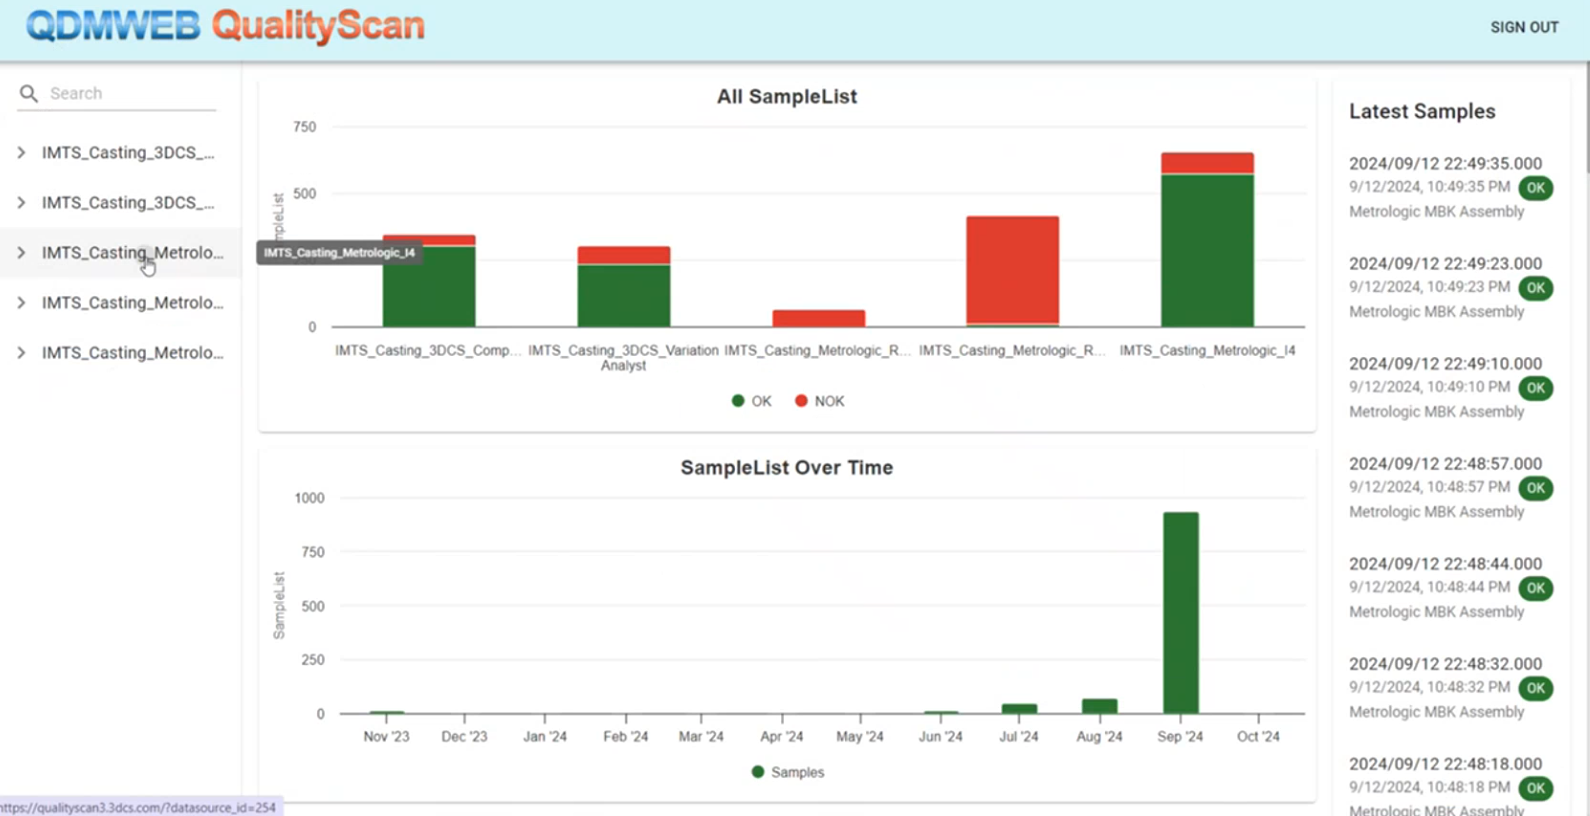Viewport: 1590px width, 816px height.
Task: Toggle the NOK legend item in All SampleList
Action: (820, 401)
